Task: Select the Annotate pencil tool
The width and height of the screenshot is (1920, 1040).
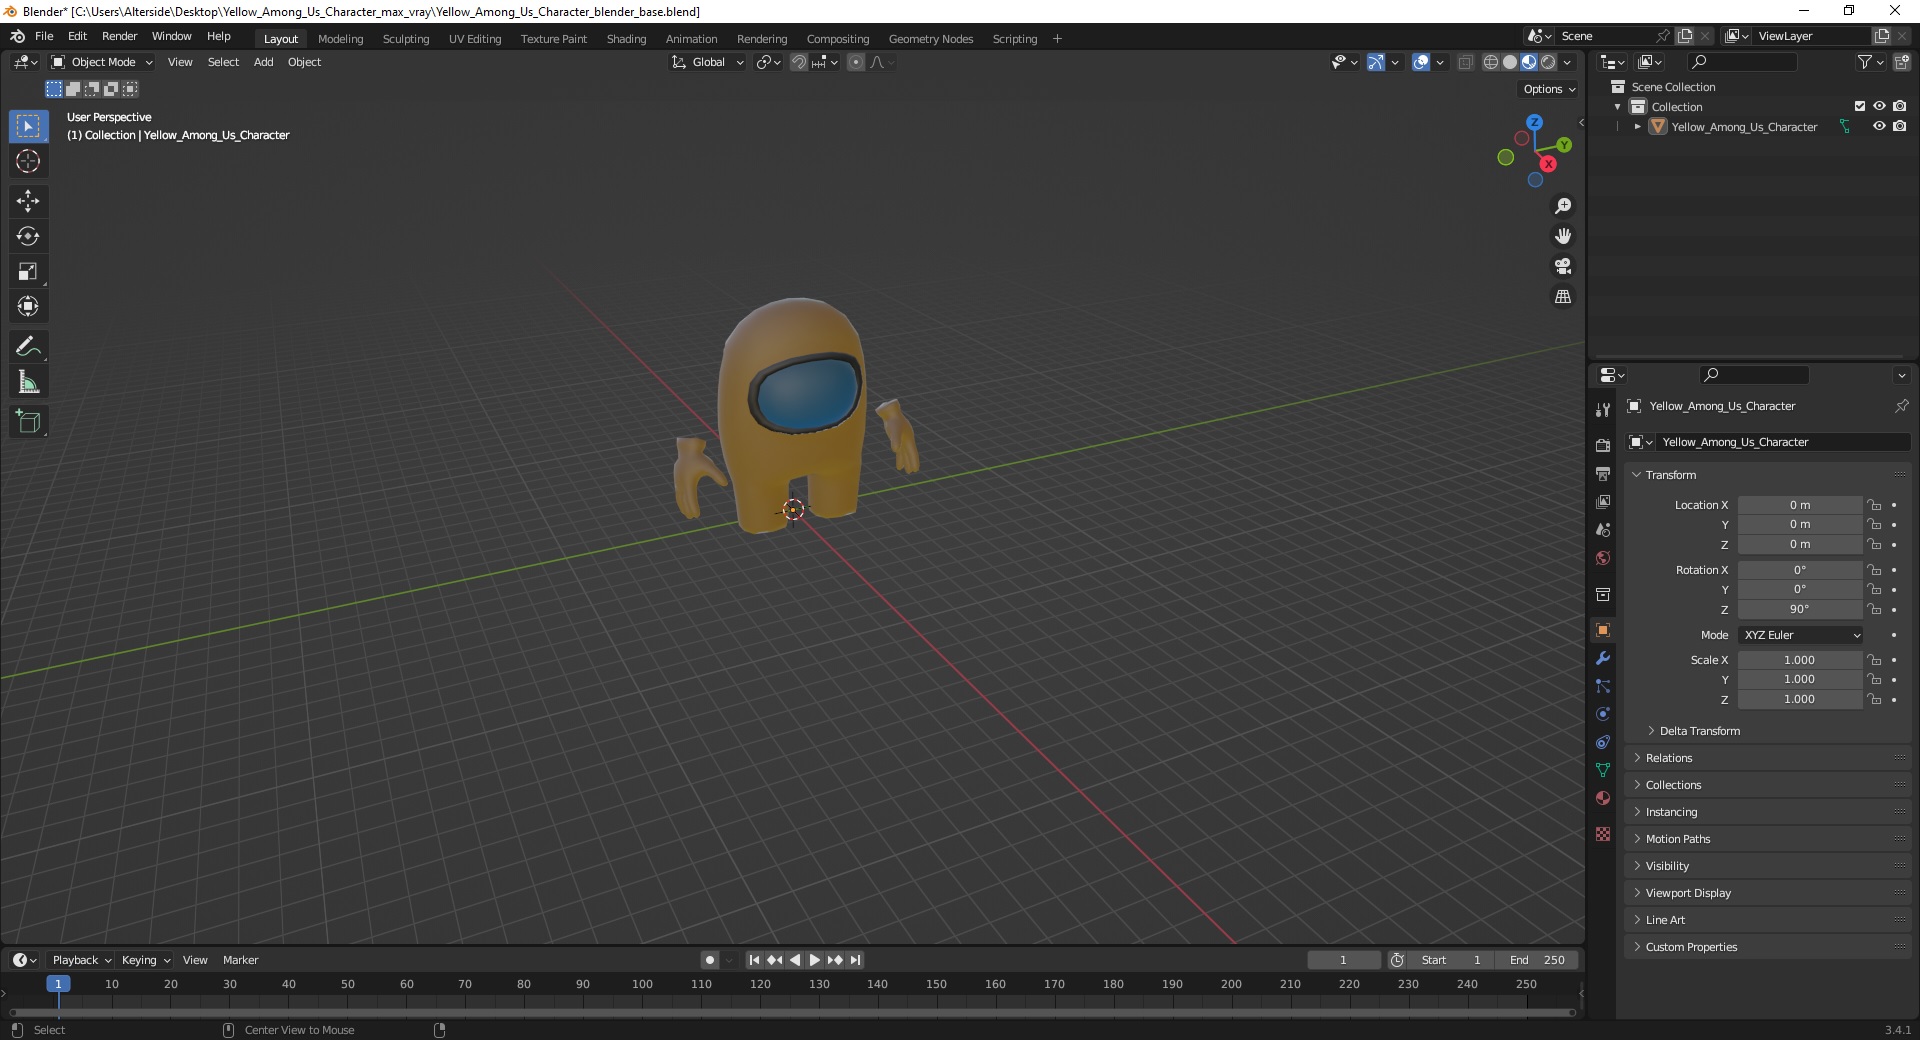Action: pyautogui.click(x=28, y=347)
